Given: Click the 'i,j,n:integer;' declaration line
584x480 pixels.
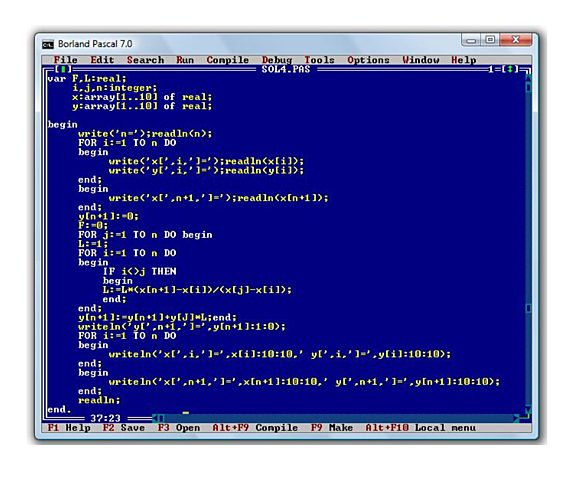Looking at the screenshot, I should point(115,88).
